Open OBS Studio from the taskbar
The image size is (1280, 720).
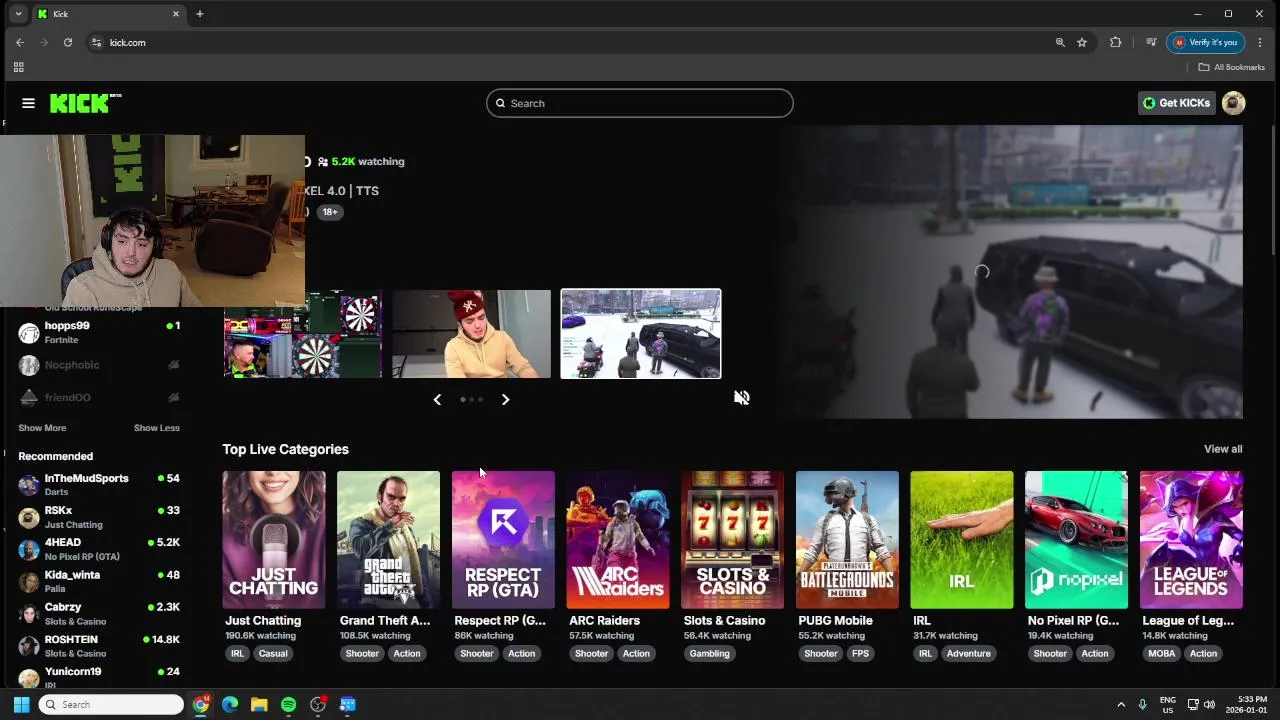pos(318,705)
